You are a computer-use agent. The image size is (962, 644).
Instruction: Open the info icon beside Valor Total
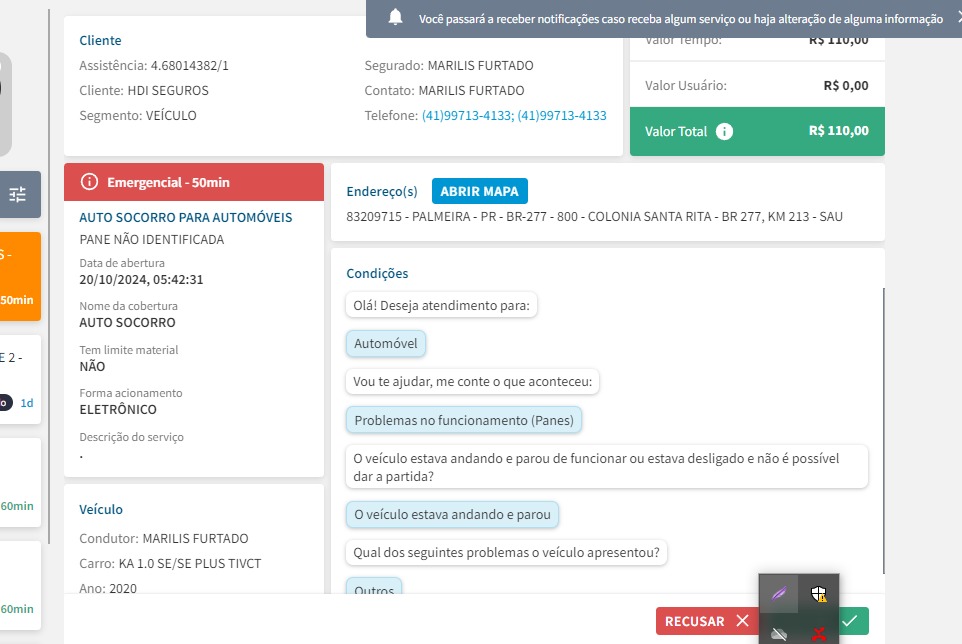tap(724, 131)
